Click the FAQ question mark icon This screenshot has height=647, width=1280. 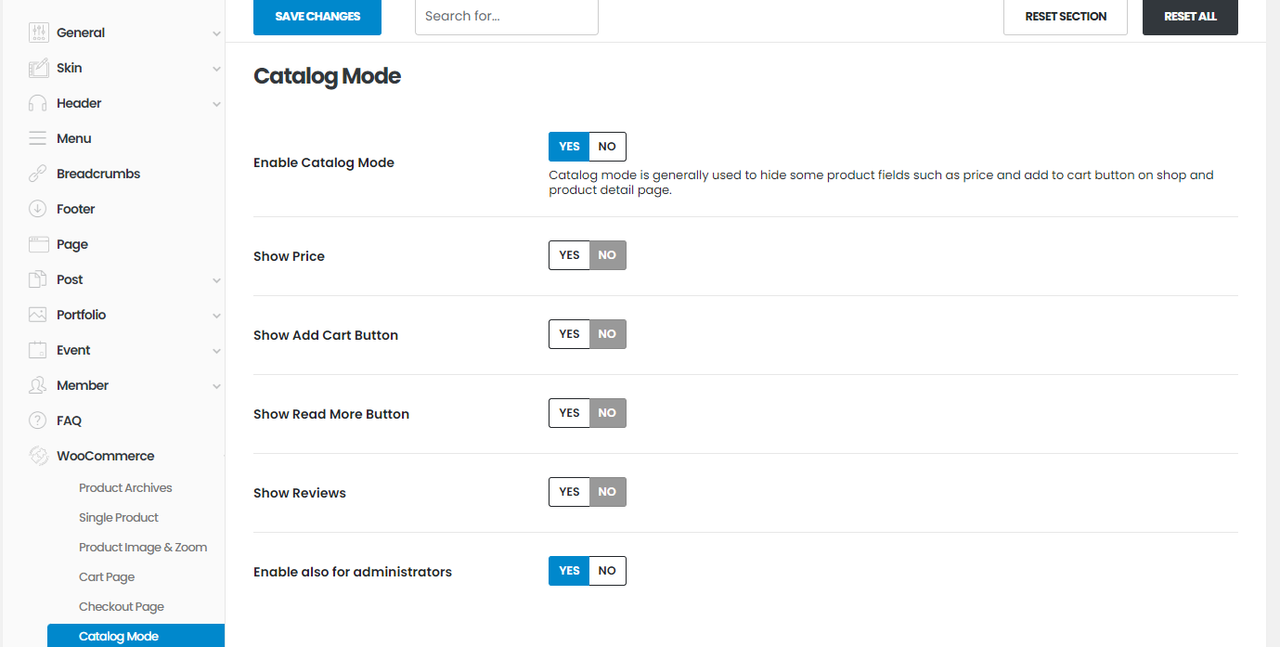tap(38, 420)
